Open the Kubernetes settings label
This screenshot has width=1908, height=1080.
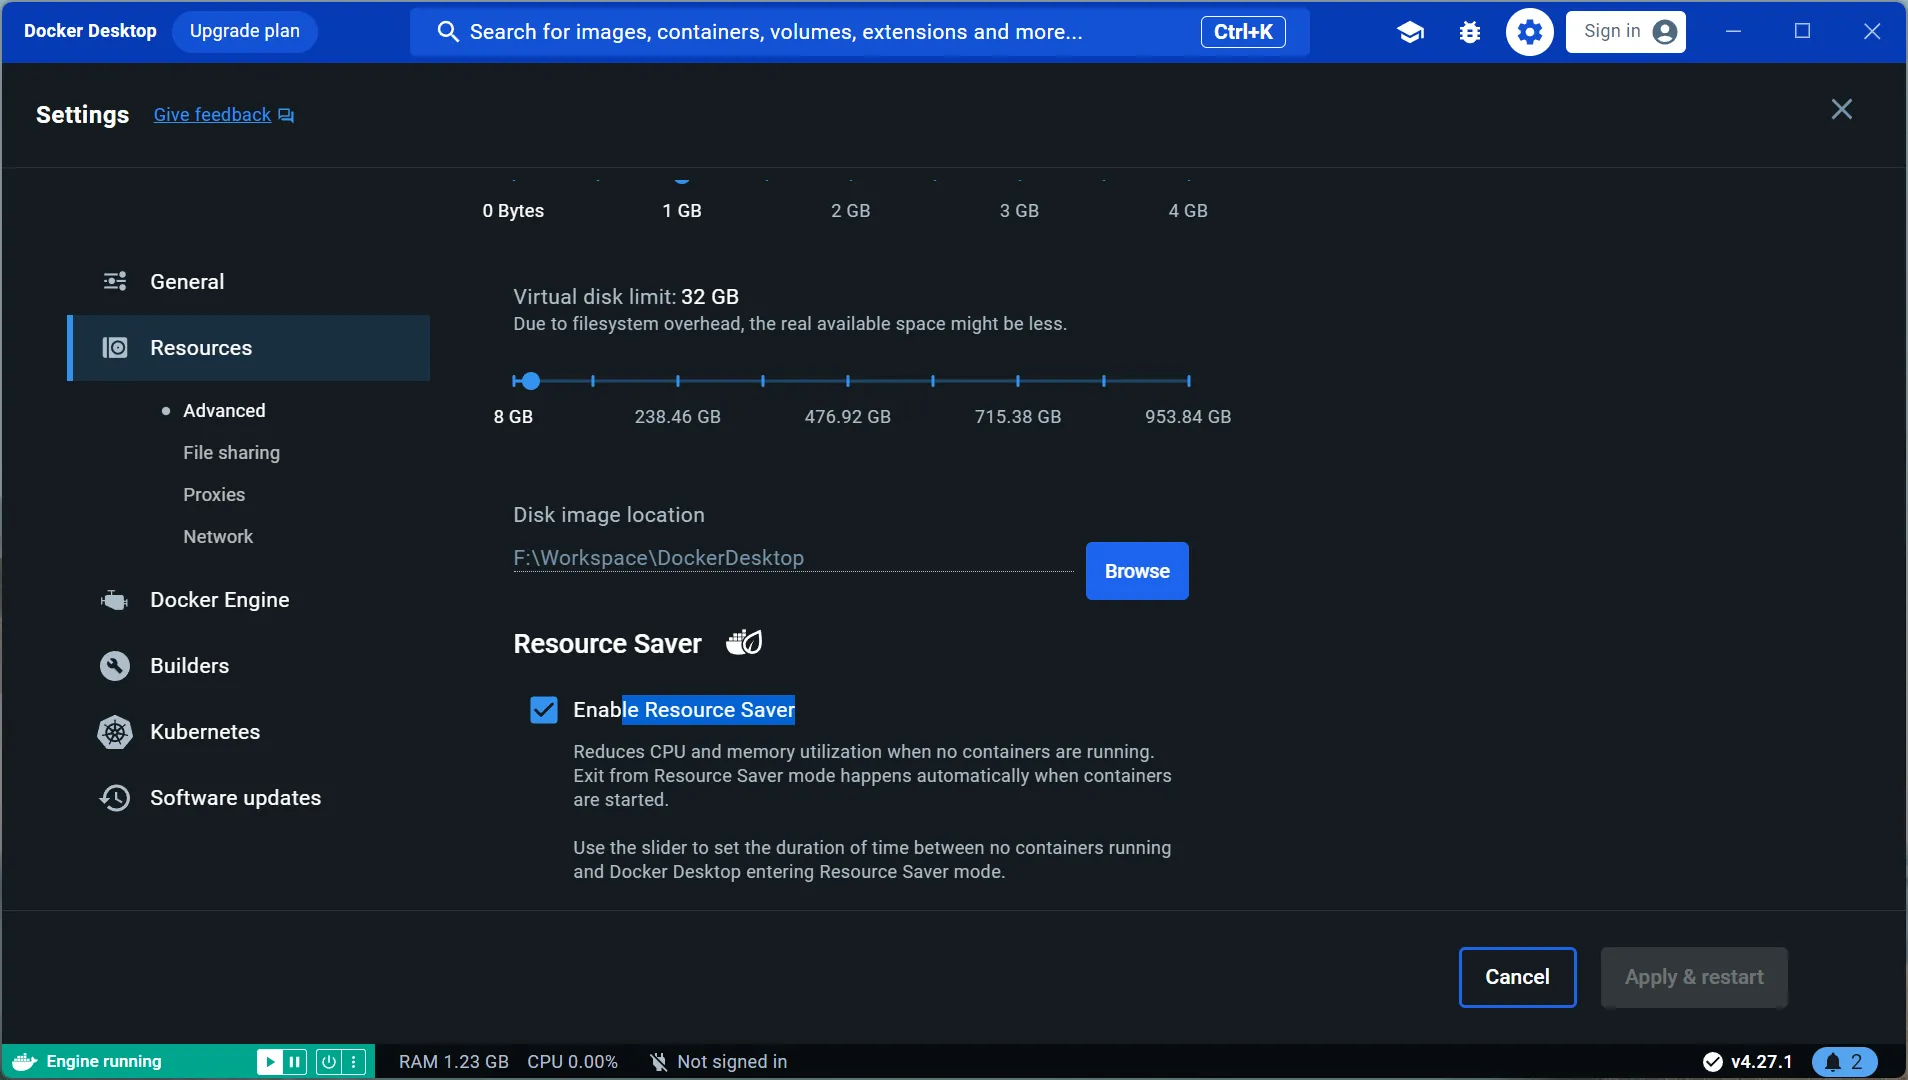(205, 732)
